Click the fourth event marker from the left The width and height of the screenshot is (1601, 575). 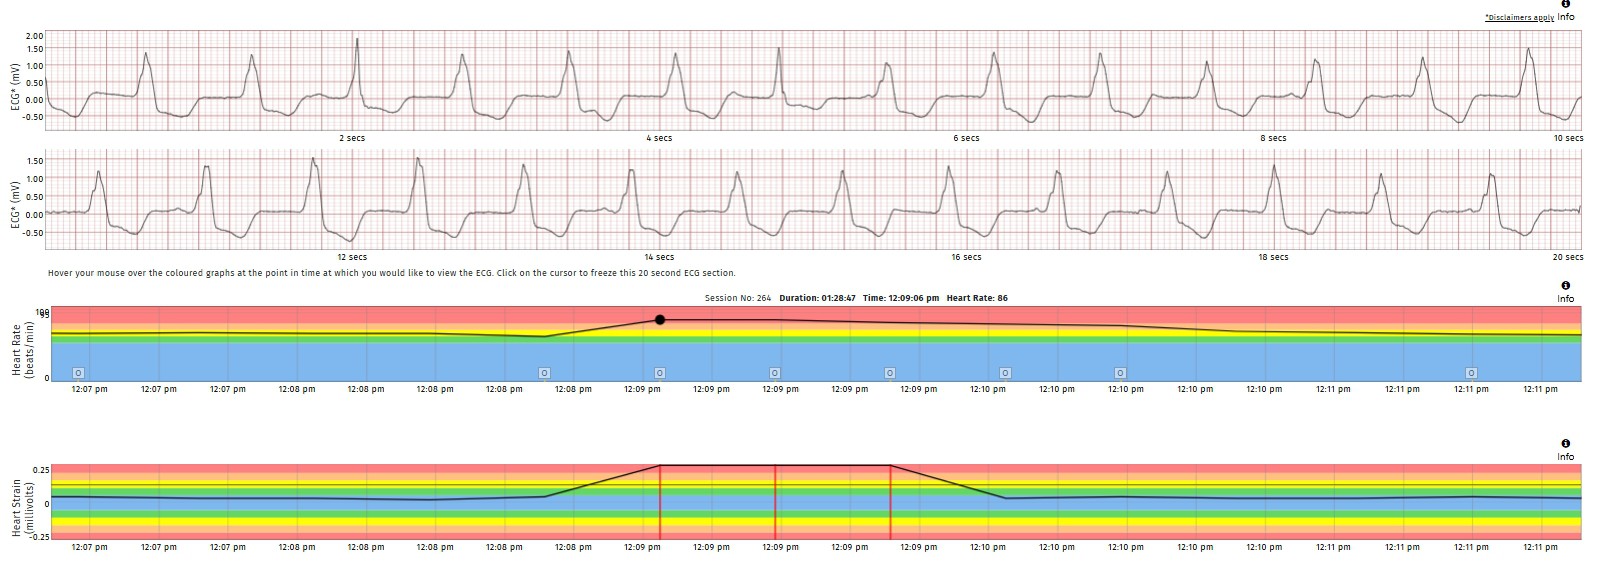[x=775, y=373]
